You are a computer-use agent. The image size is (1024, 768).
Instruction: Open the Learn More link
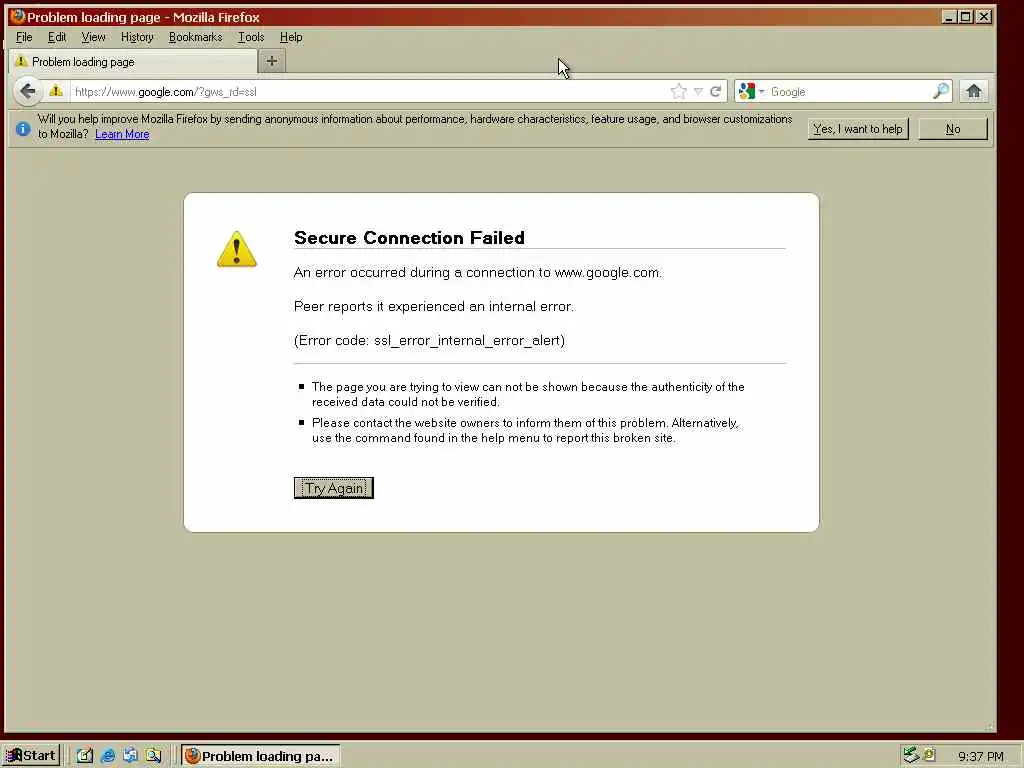pyautogui.click(x=122, y=135)
